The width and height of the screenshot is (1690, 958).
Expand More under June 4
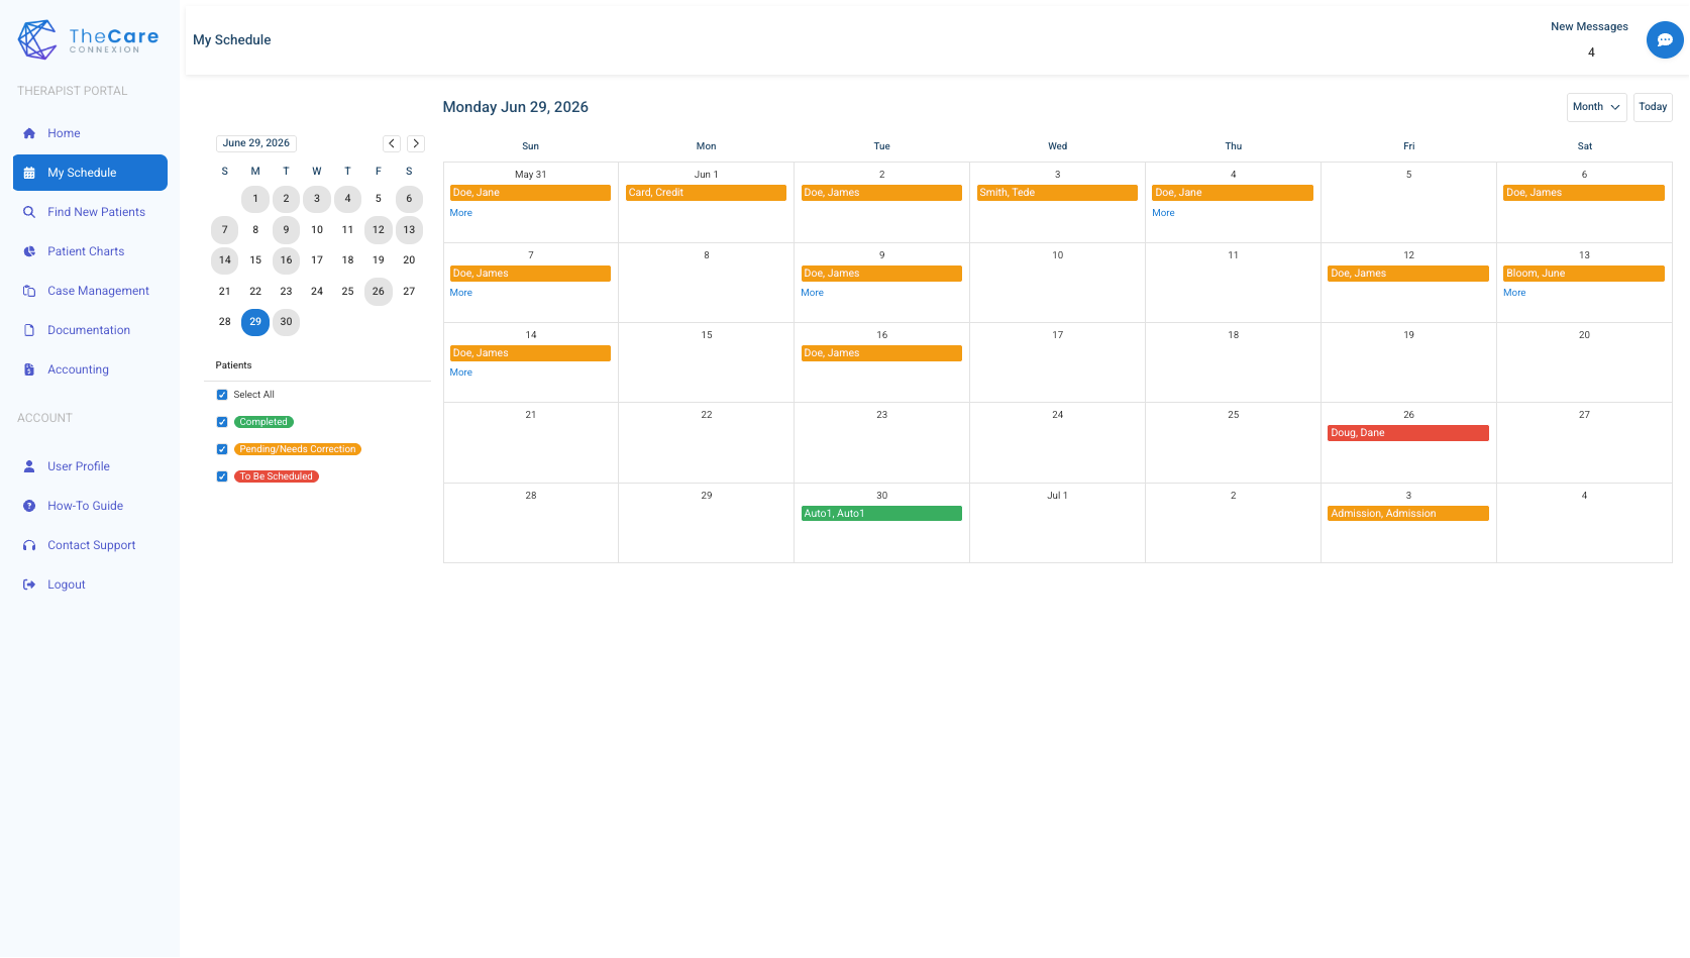1163,213
